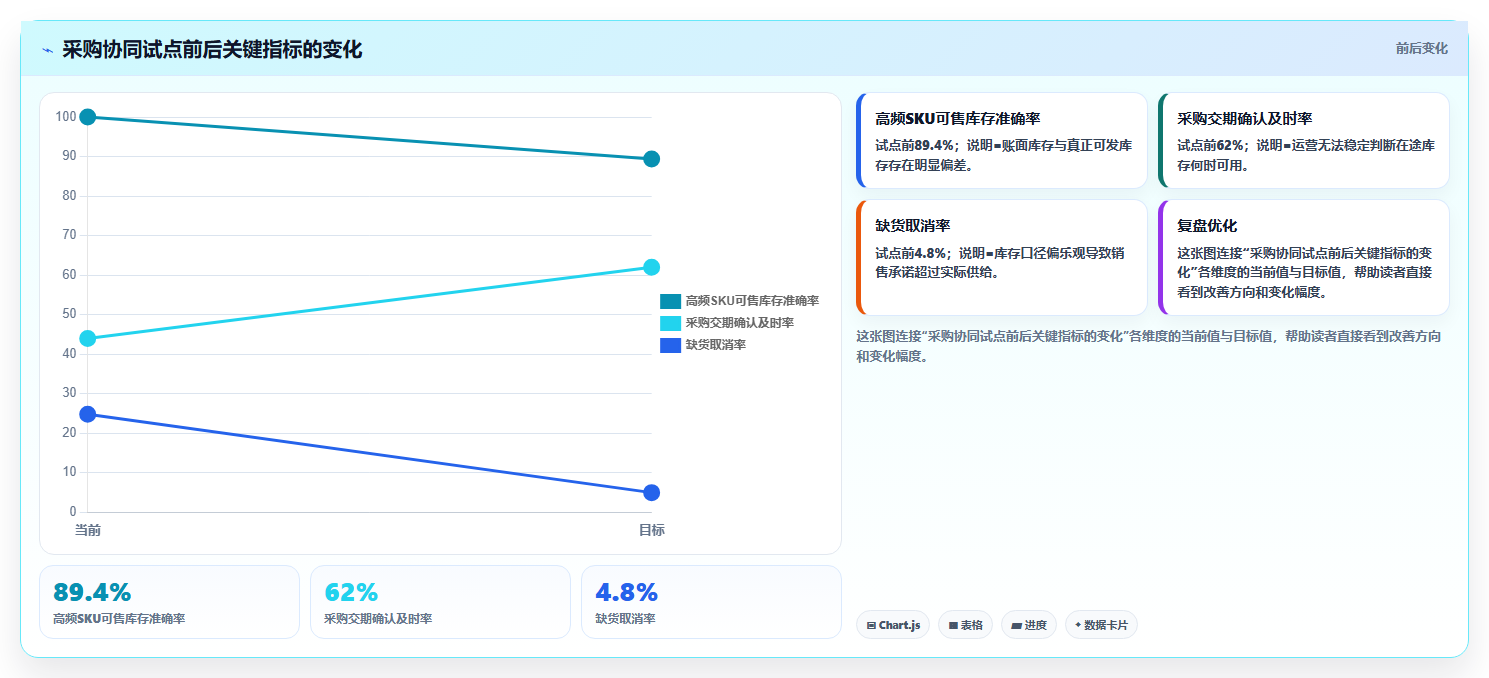Viewport: 1489px width, 678px height.
Task: Click the y-axis value 0
Action: (73, 512)
